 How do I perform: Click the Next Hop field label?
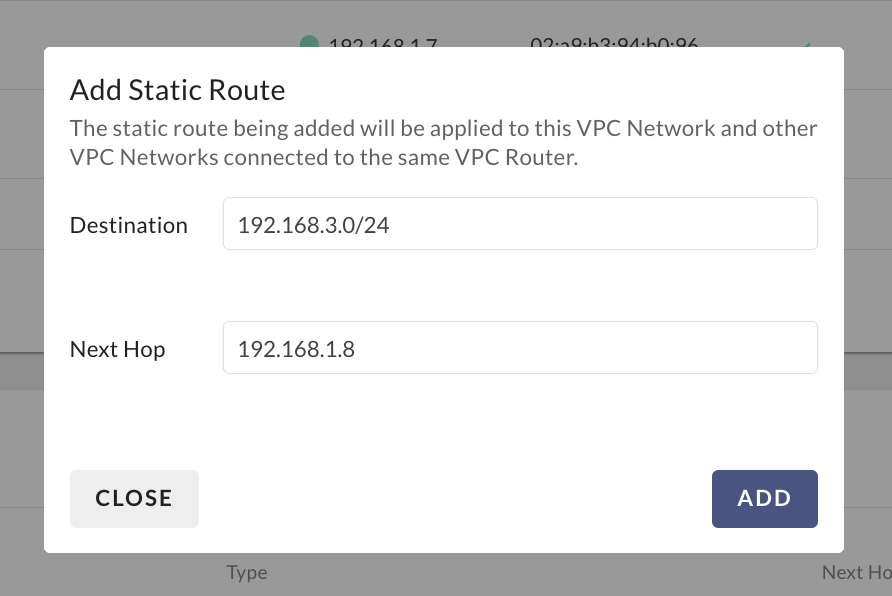[x=117, y=349]
